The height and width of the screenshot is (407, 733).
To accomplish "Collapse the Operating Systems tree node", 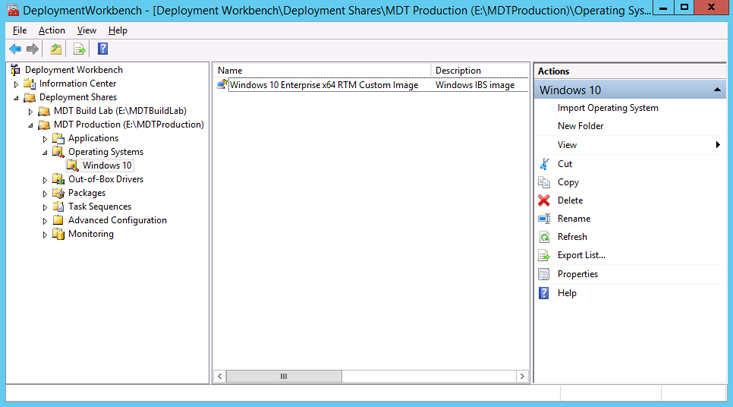I will (45, 153).
